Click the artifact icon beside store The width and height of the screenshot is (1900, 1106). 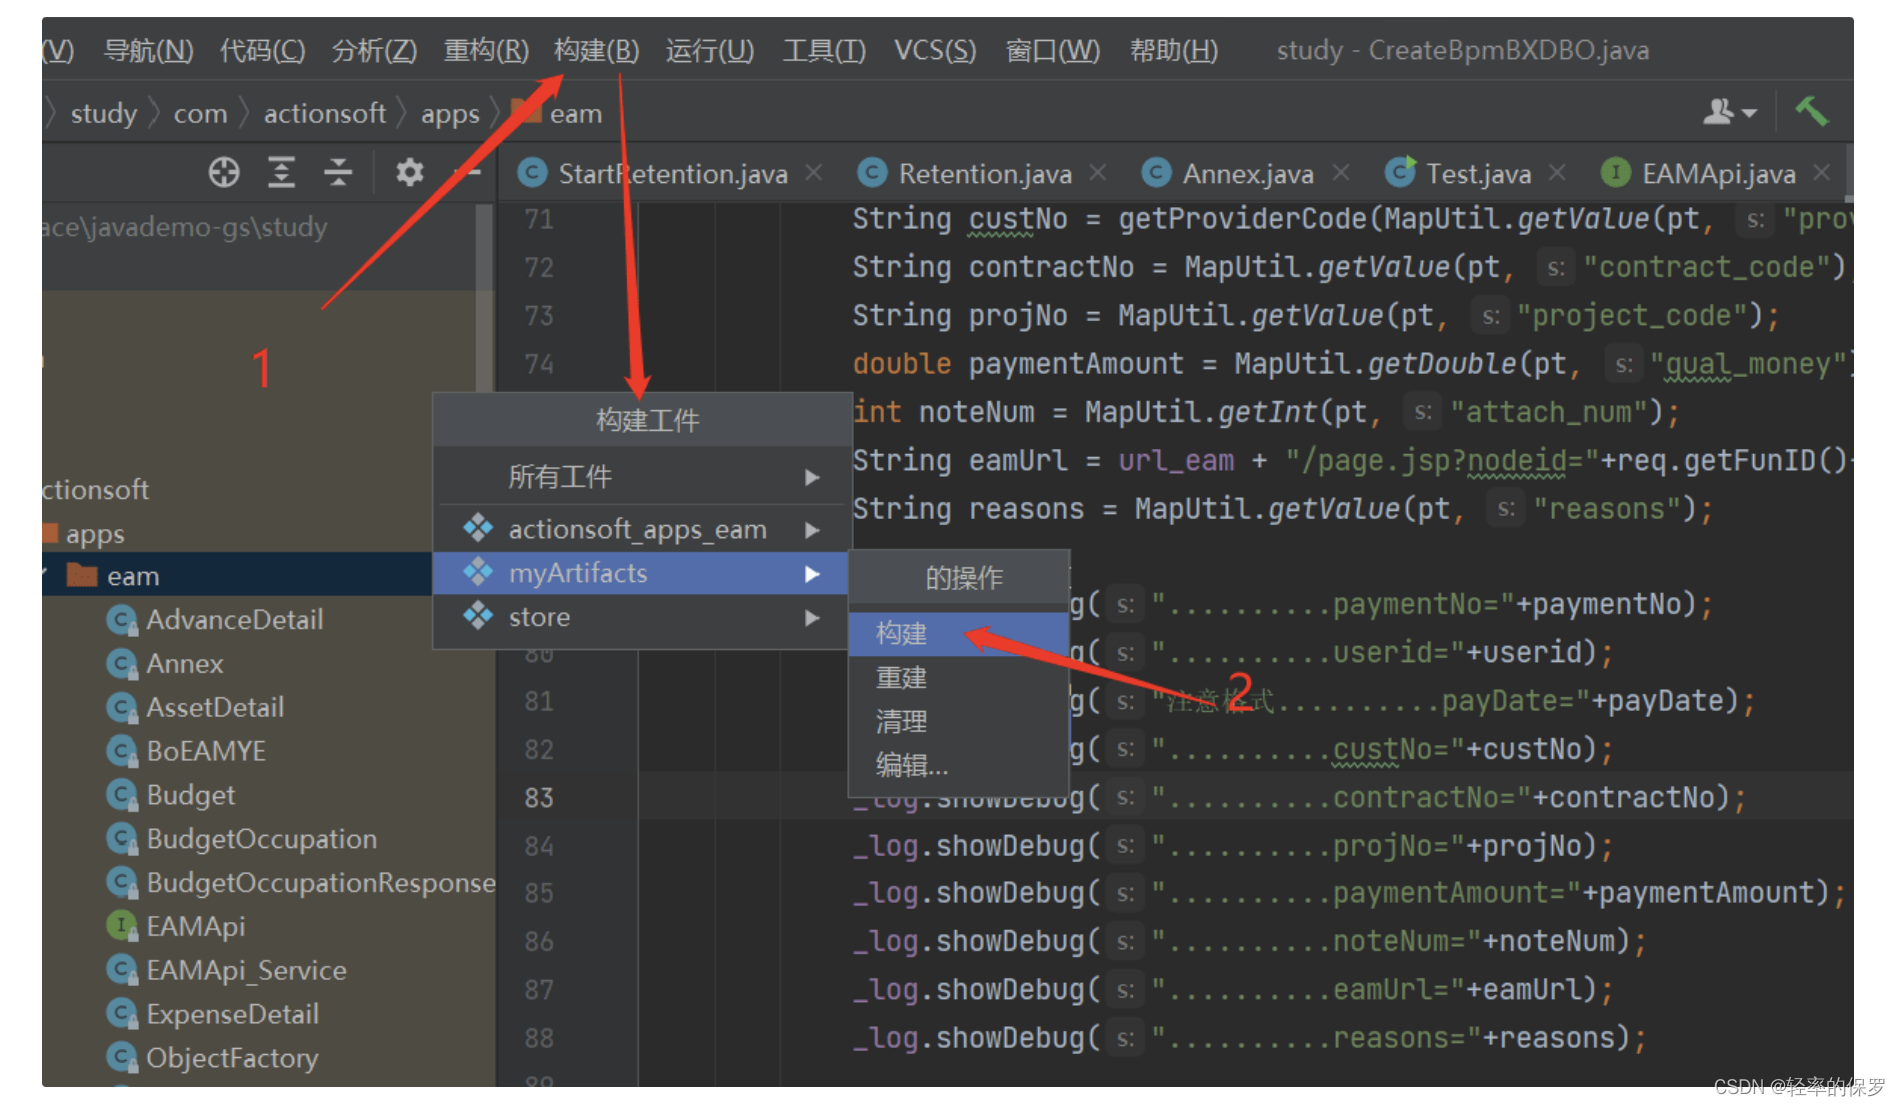pyautogui.click(x=478, y=616)
